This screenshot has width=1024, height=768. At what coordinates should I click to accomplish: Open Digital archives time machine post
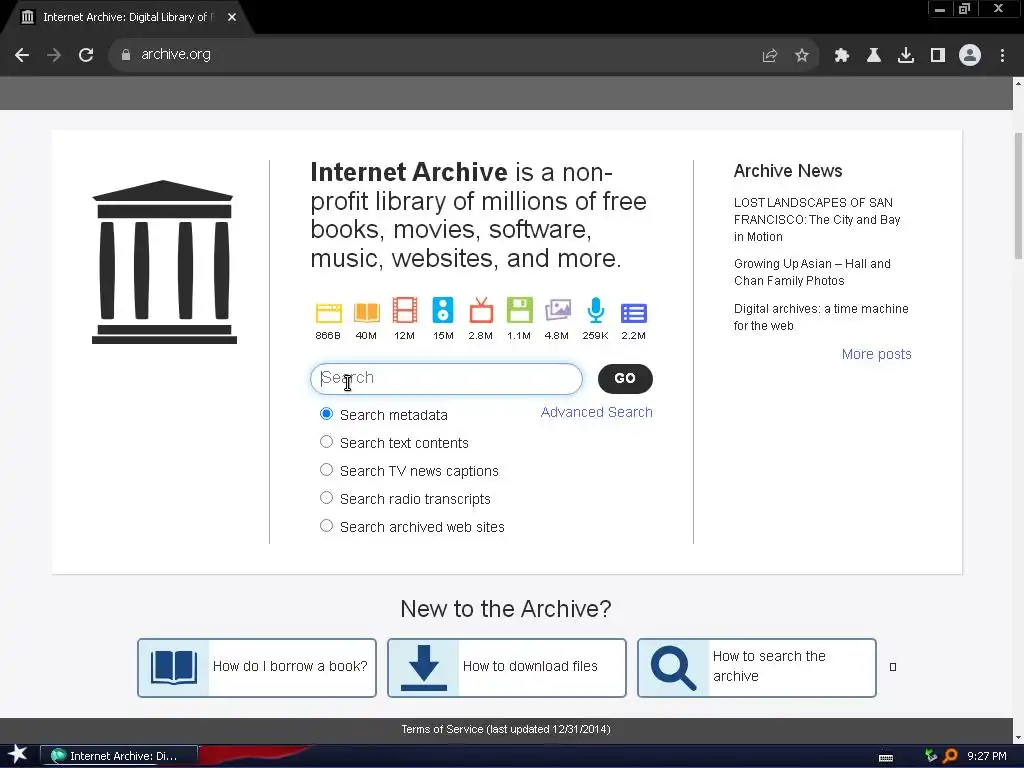click(x=821, y=317)
